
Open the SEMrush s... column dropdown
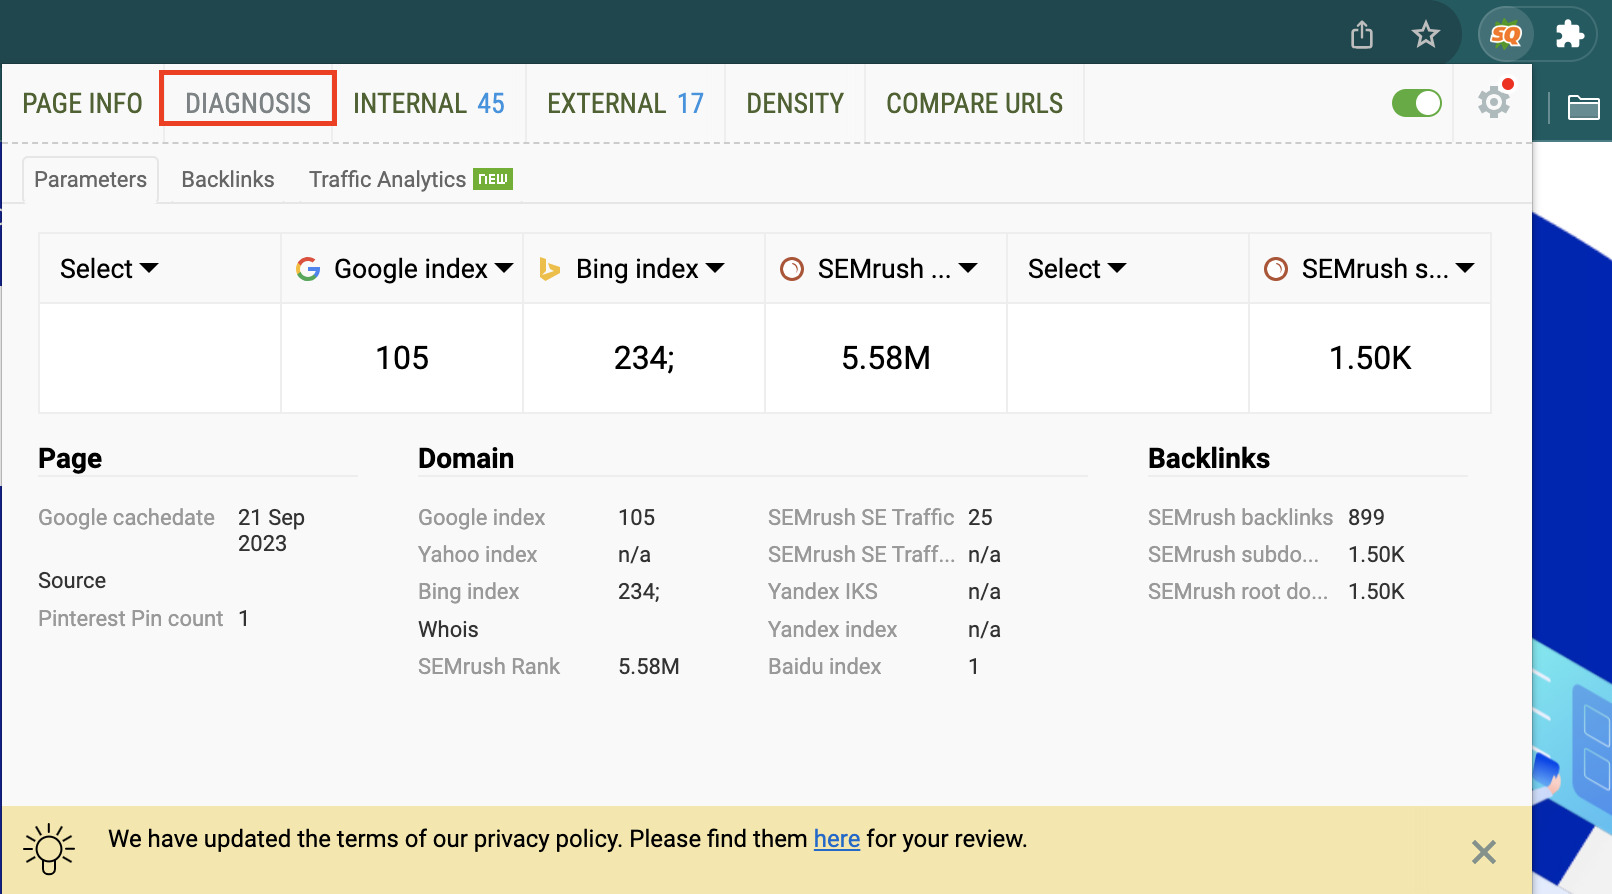click(1388, 269)
